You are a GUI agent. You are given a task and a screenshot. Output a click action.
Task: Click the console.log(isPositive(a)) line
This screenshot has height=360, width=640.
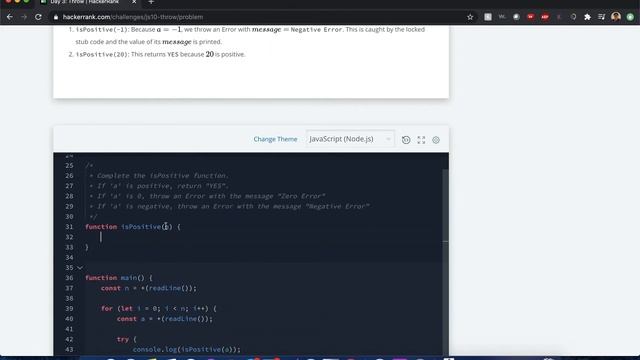click(x=187, y=349)
